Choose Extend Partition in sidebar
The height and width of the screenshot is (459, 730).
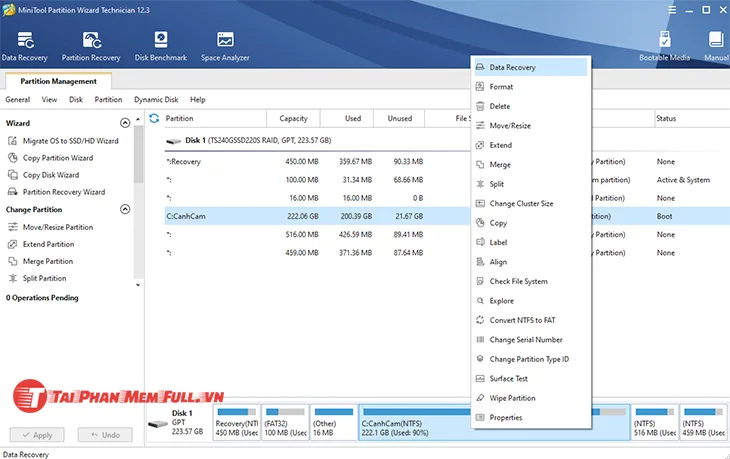coord(41,244)
